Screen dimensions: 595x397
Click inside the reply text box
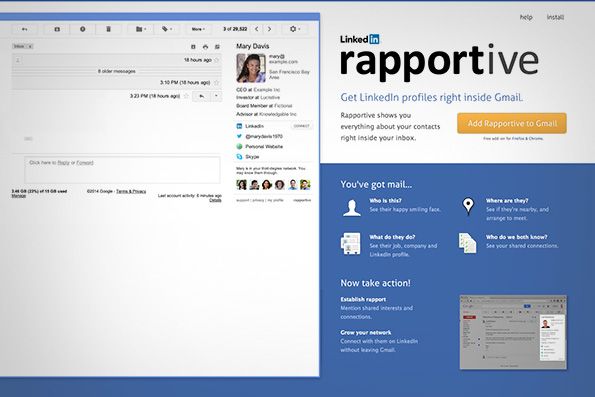click(122, 170)
